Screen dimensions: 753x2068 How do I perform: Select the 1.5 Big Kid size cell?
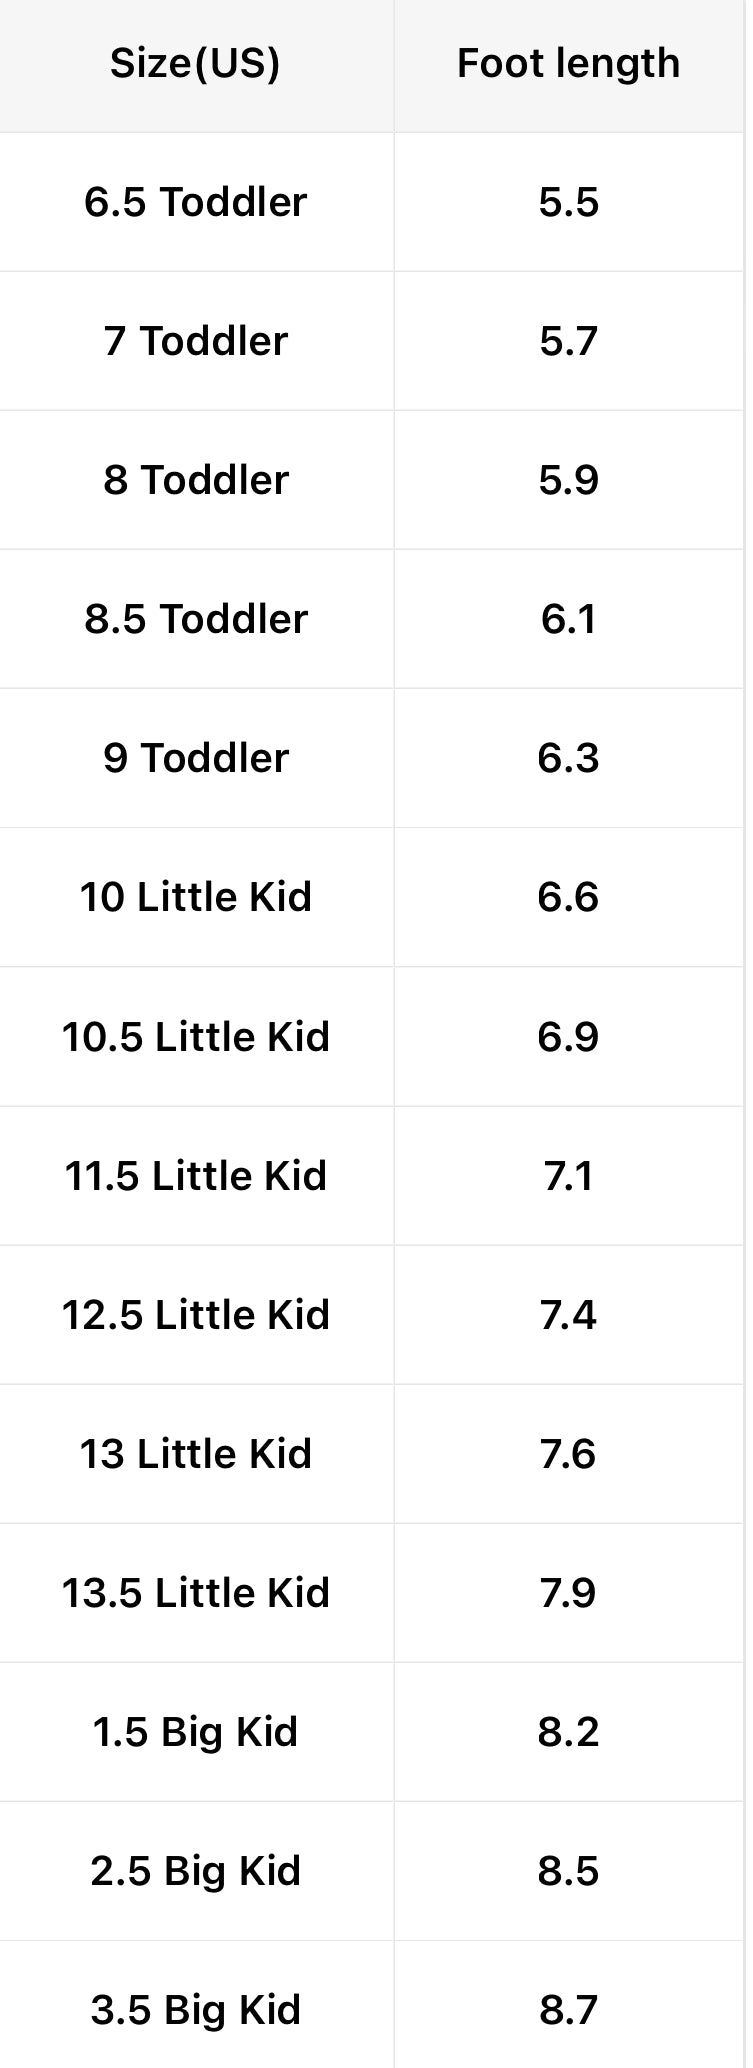pyautogui.click(x=195, y=1732)
